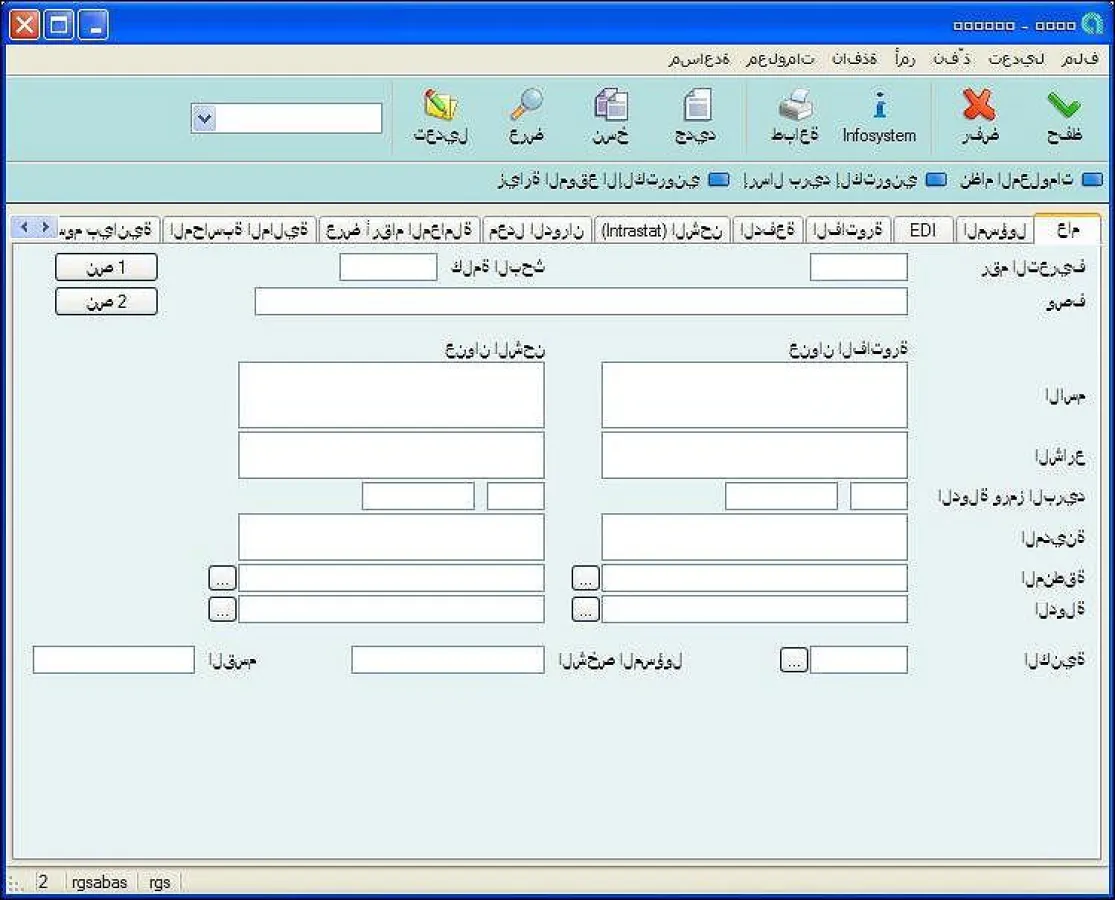Screen dimensions: 1115x900
Task: Click the magnifying glass View icon
Action: [x=526, y=107]
